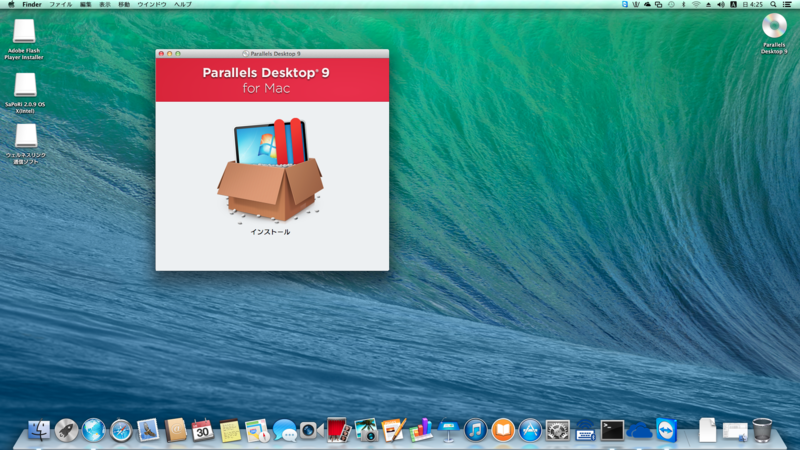Screen dimensions: 800x450
Task: Launch TeamViewer from the Dock
Action: pyautogui.click(x=667, y=431)
